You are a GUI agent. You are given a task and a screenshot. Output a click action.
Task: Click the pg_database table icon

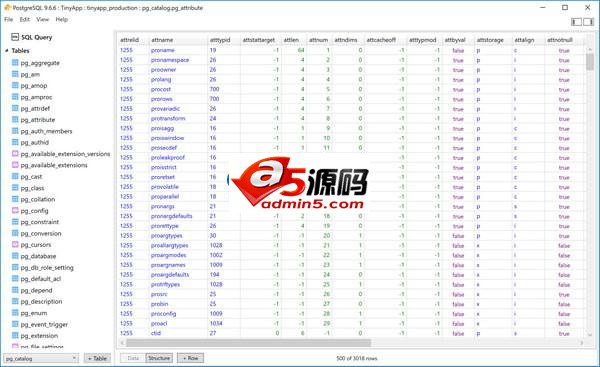pyautogui.click(x=15, y=256)
